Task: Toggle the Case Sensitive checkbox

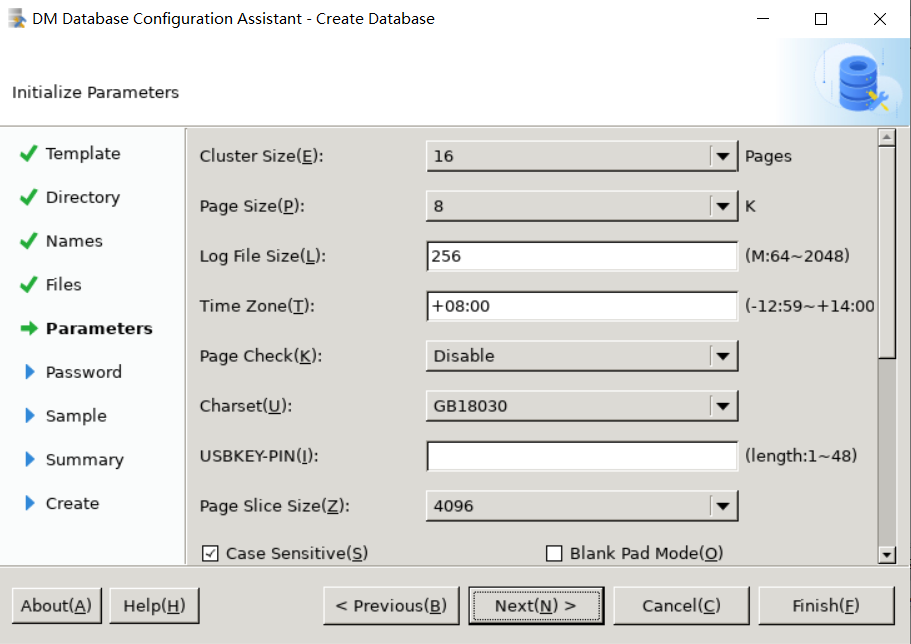Action: point(211,553)
